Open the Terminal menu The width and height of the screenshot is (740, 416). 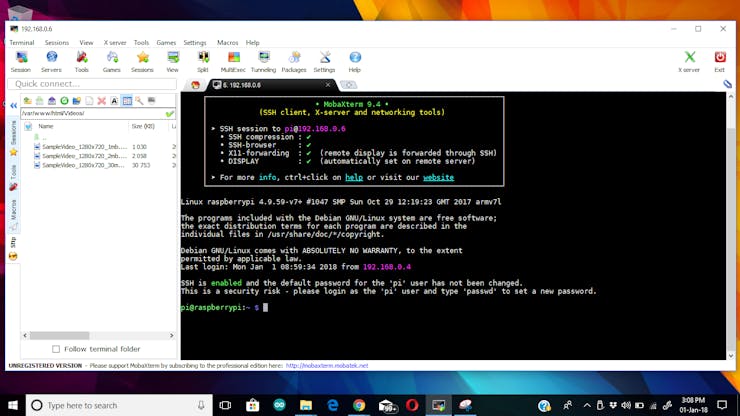(22, 42)
